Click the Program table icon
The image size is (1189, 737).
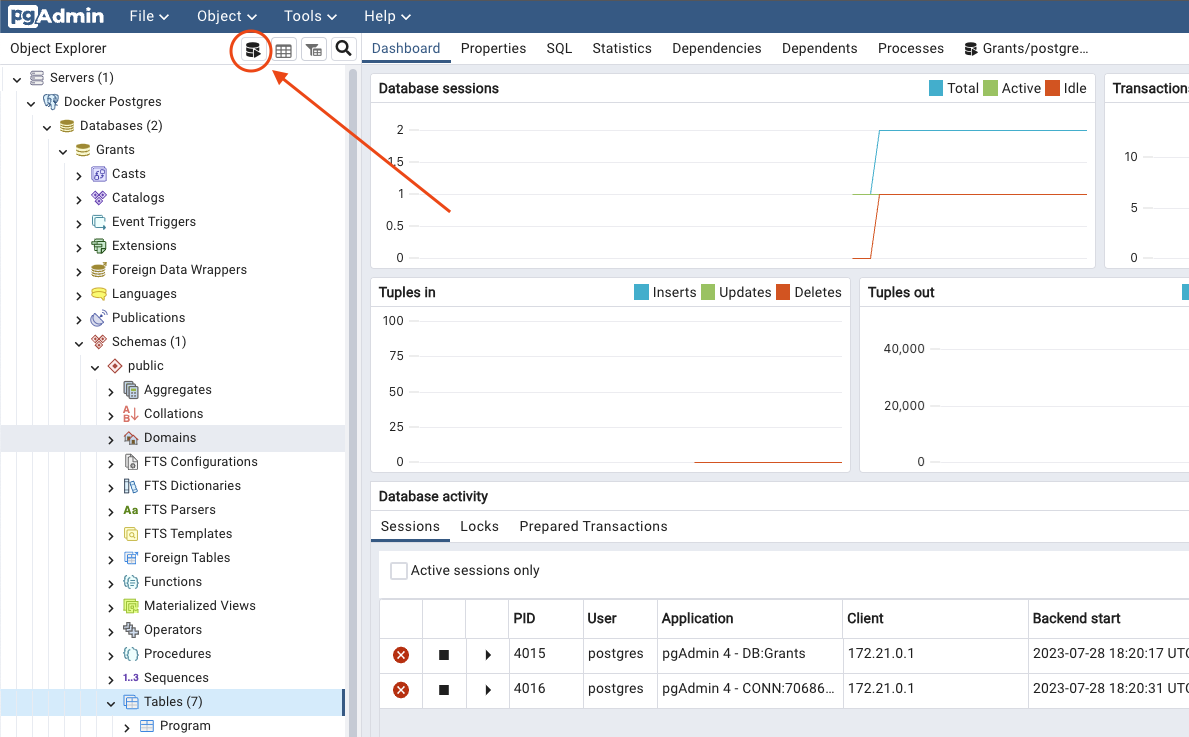click(146, 726)
